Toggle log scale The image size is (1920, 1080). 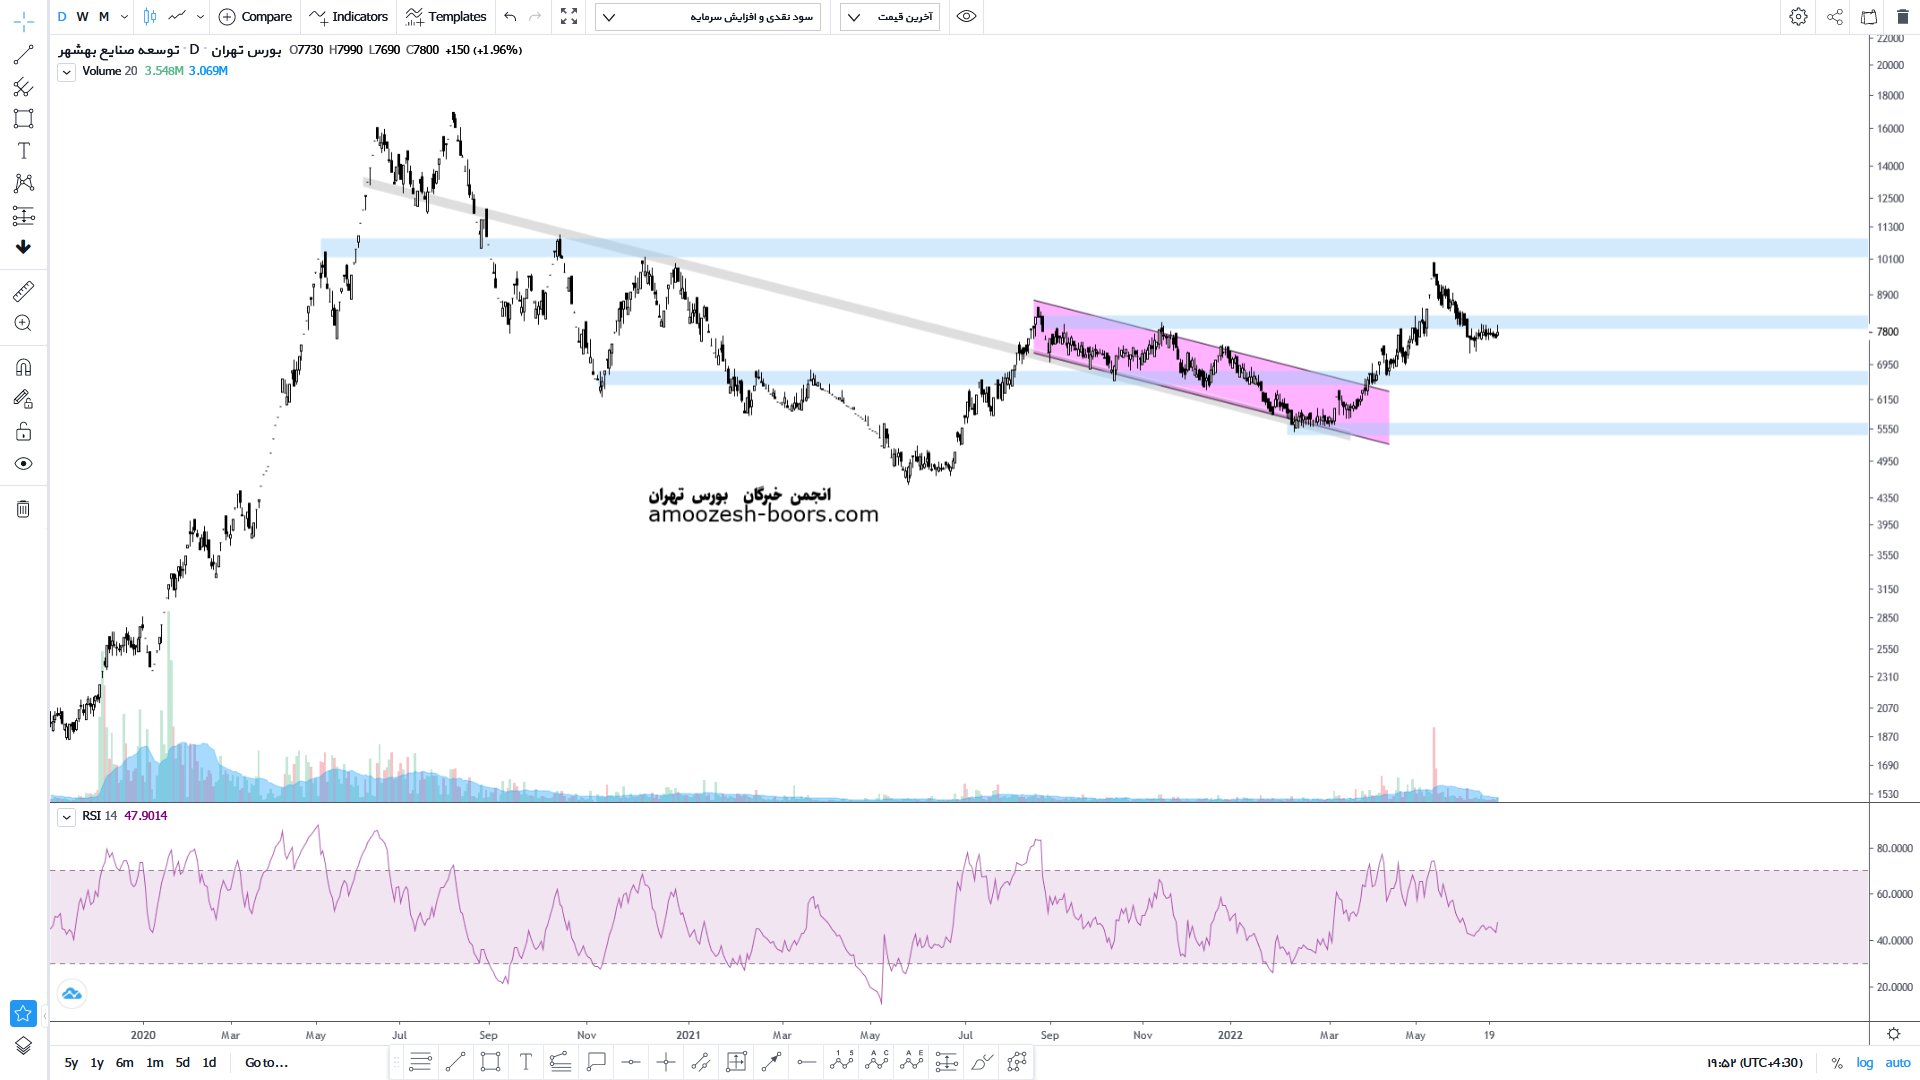[x=1864, y=1063]
